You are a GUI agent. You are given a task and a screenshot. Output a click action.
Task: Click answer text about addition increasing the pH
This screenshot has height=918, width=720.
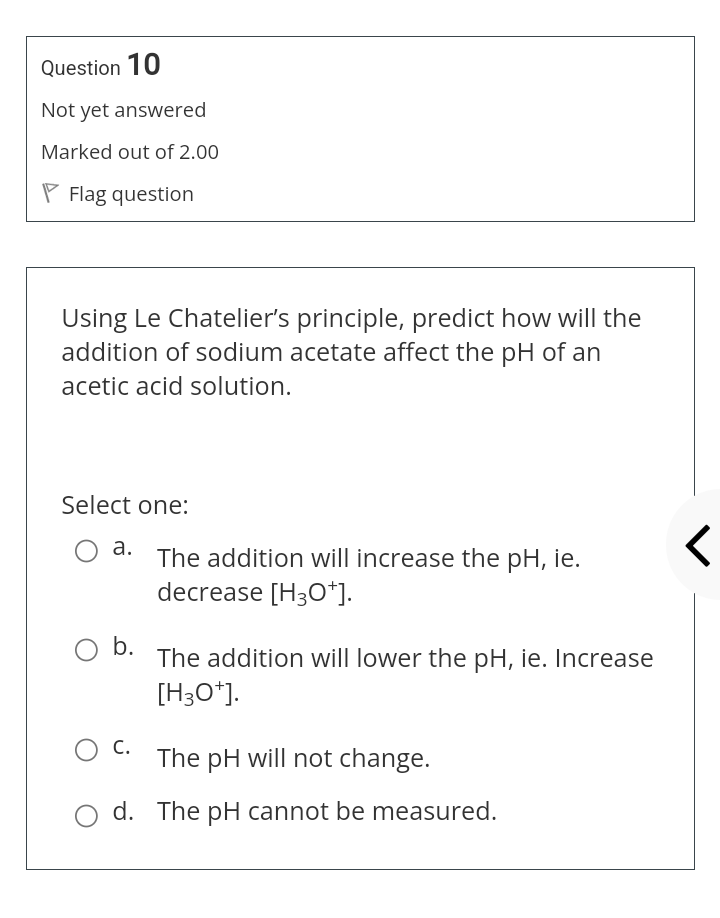click(368, 574)
